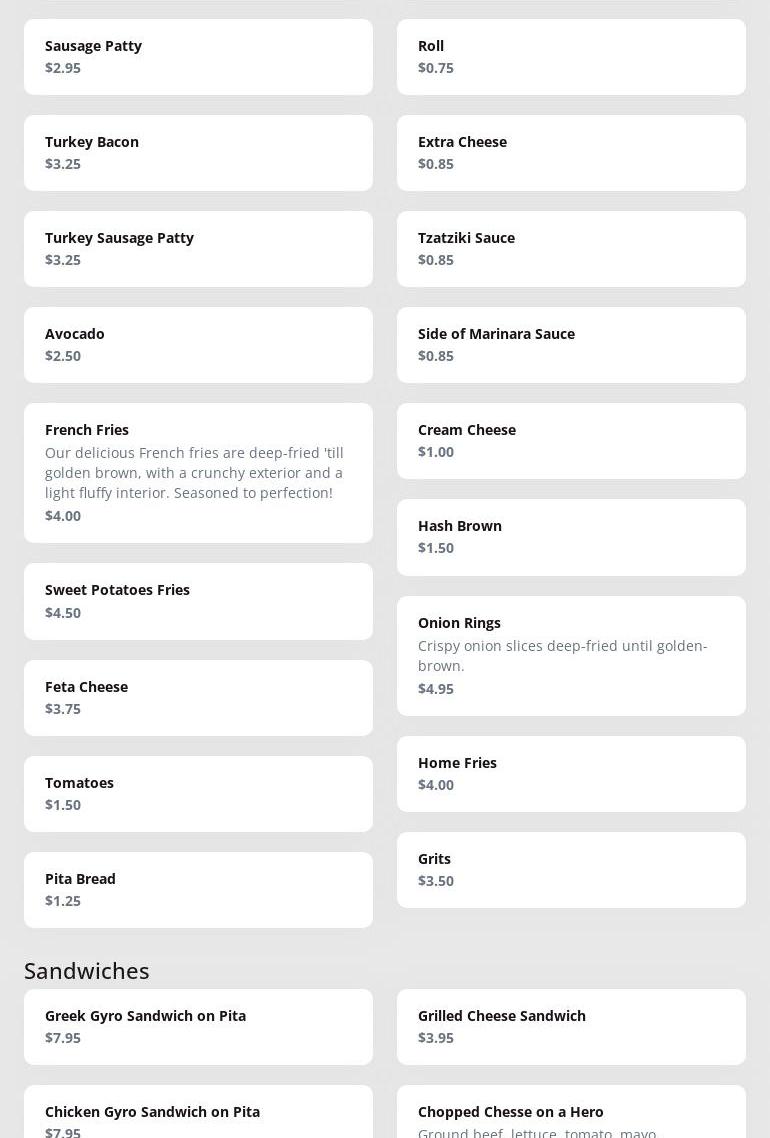
Task: Select Pita Bread for $1.25
Action: tap(198, 890)
